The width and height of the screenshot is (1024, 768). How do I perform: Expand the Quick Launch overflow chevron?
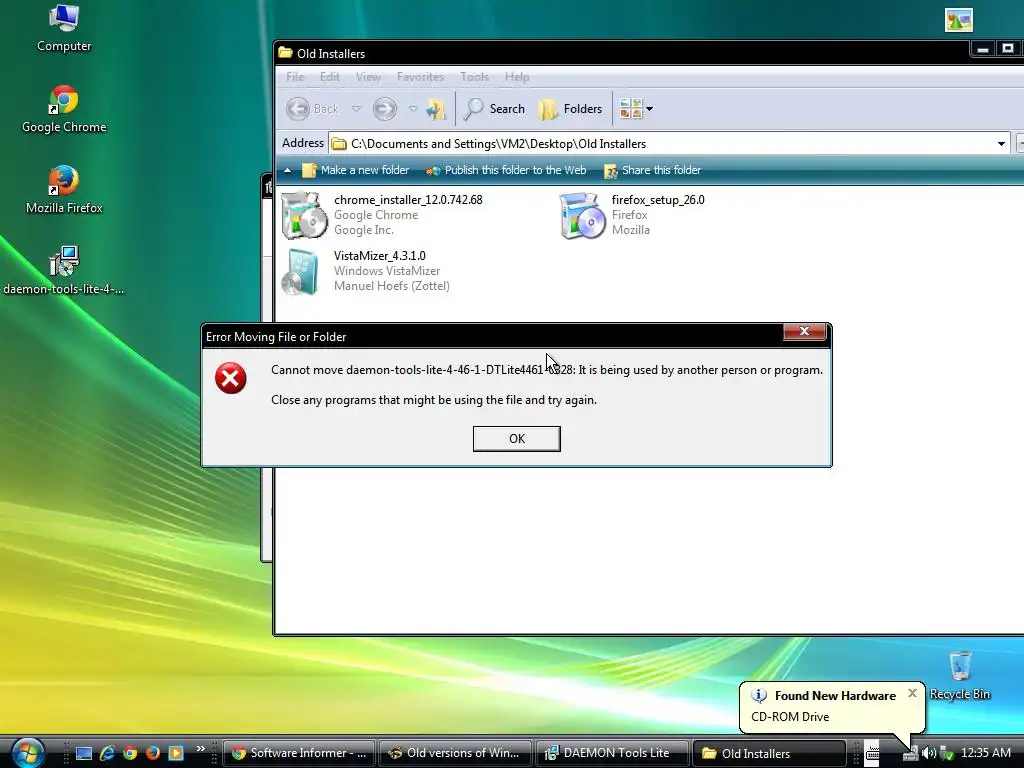(200, 748)
